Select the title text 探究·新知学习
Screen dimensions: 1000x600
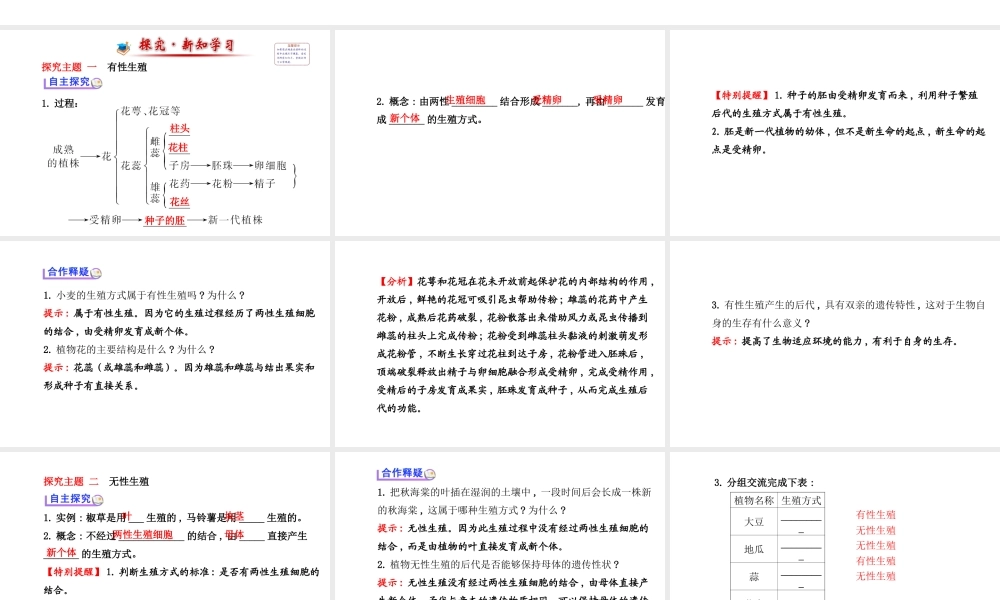pos(187,45)
